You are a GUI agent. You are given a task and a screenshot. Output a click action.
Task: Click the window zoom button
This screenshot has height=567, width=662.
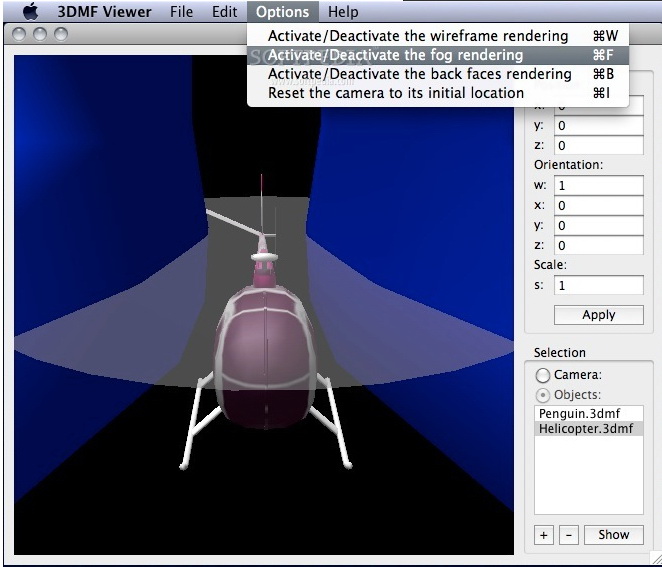point(61,34)
